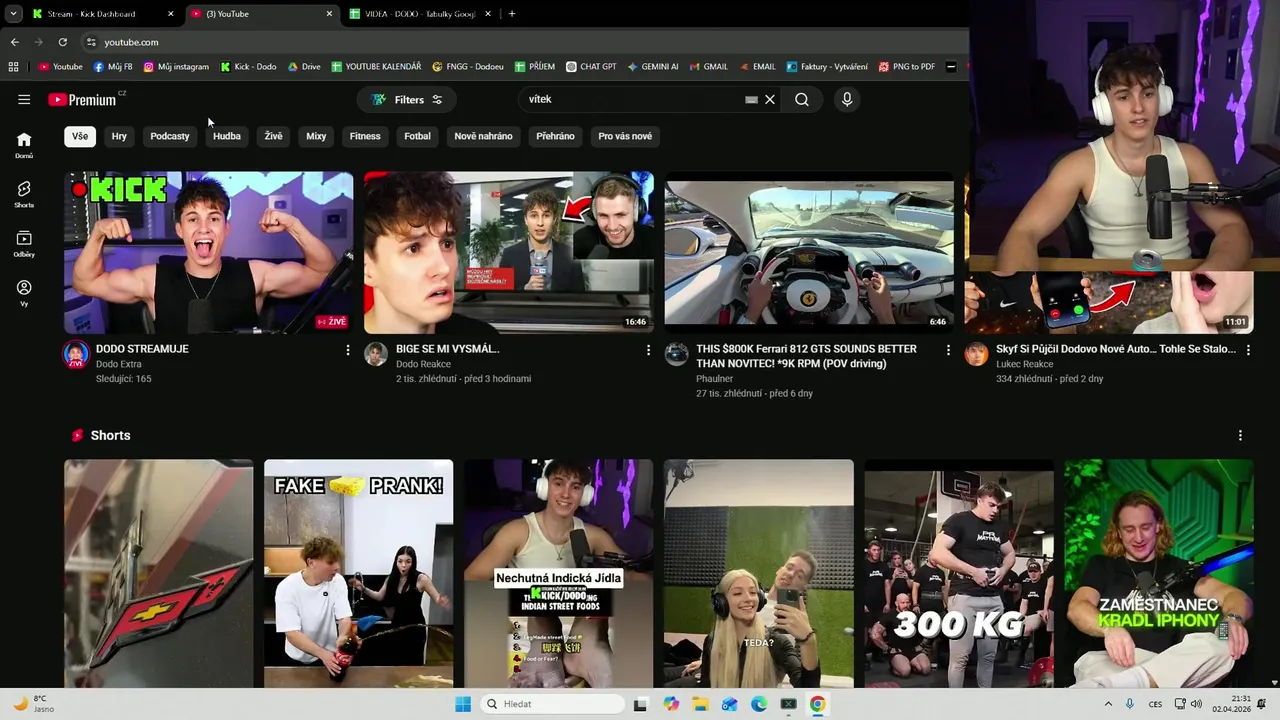
Task: Open more options for DODO STREAMUJE
Action: (348, 350)
